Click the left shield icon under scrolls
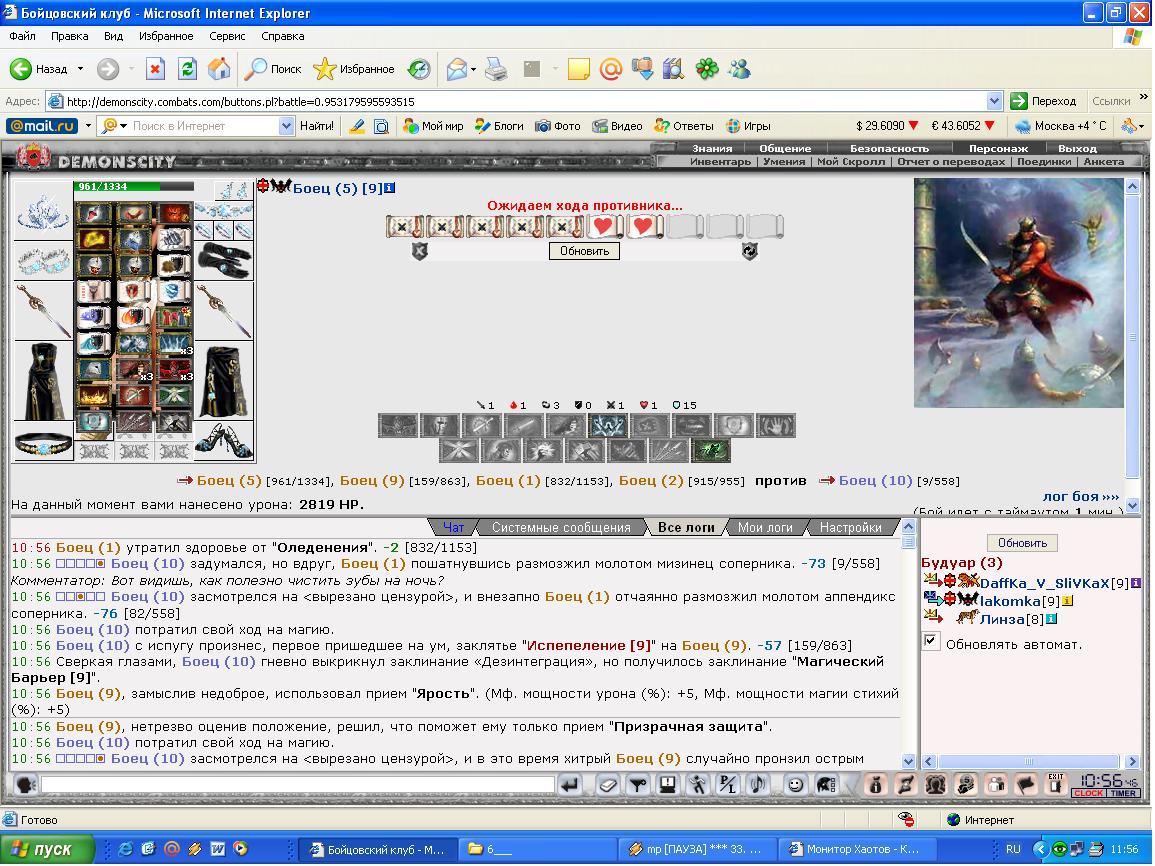The image size is (1155, 866). tap(419, 251)
